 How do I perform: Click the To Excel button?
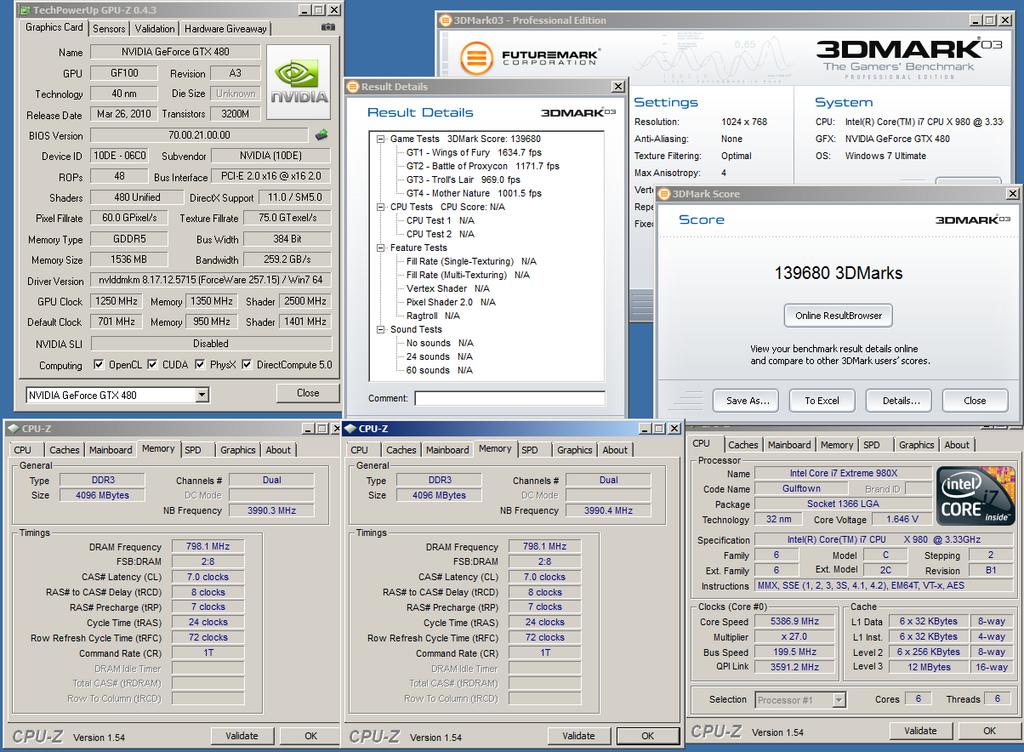[822, 401]
